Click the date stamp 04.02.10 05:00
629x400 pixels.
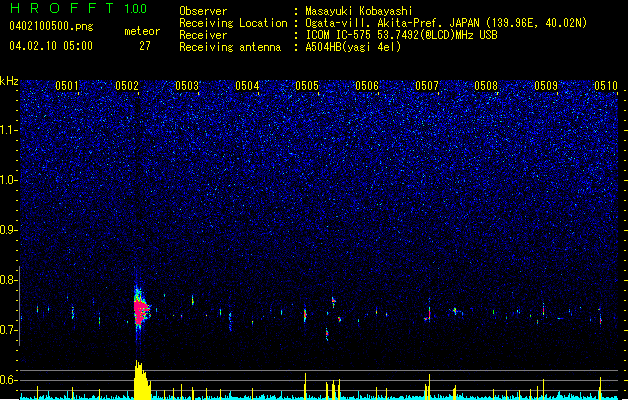click(x=51, y=46)
